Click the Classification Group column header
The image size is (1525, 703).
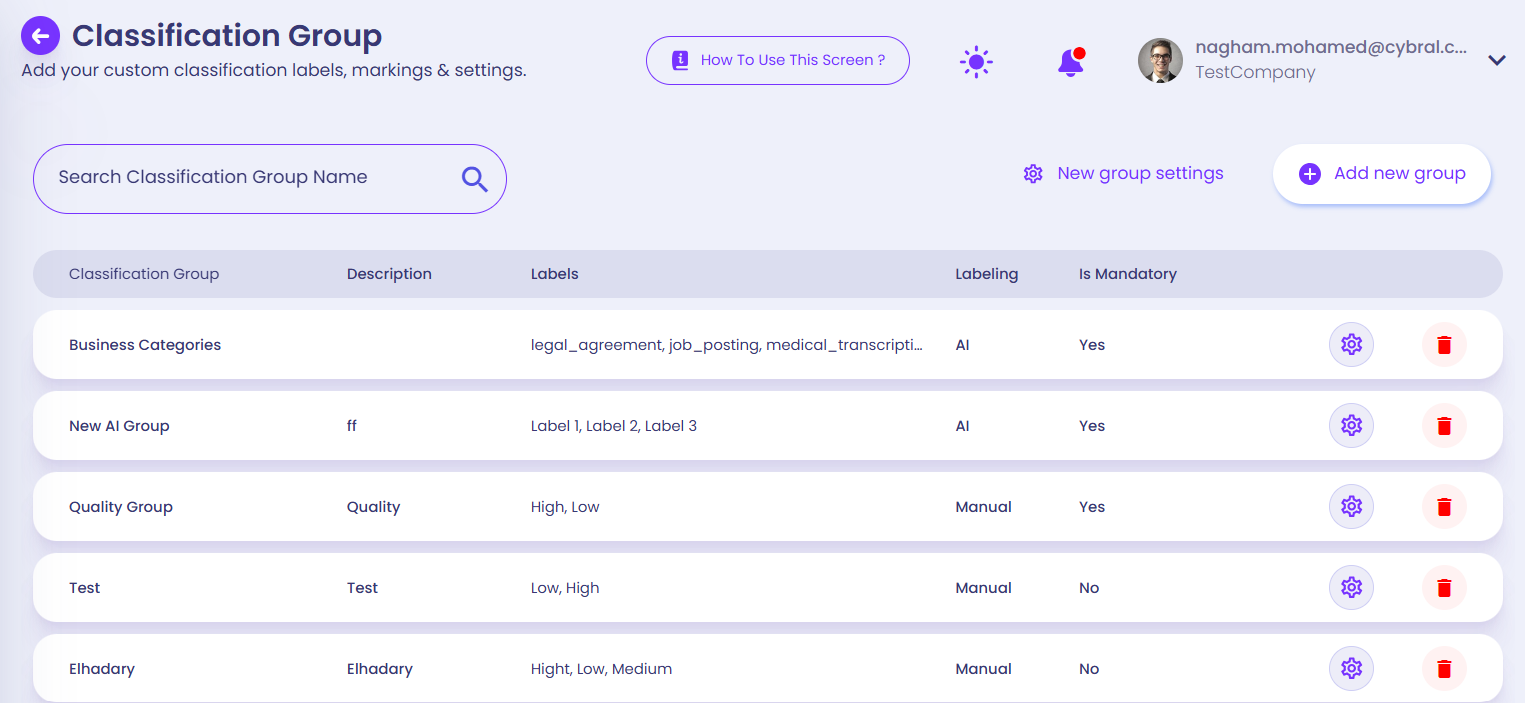(x=144, y=274)
